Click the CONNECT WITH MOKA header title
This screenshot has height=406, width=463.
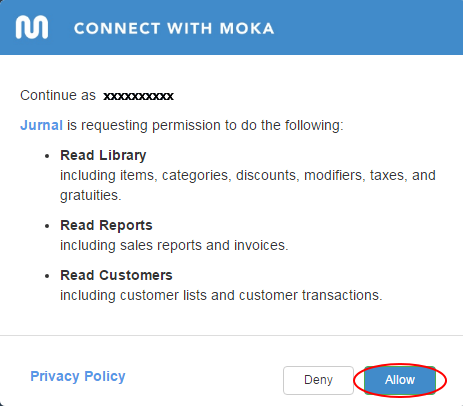[174, 28]
